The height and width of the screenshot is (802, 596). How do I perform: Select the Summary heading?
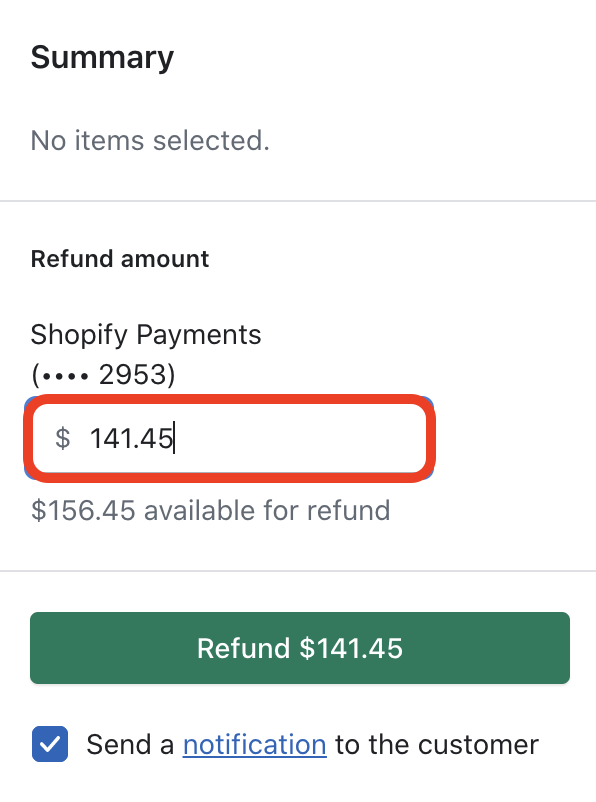click(102, 57)
